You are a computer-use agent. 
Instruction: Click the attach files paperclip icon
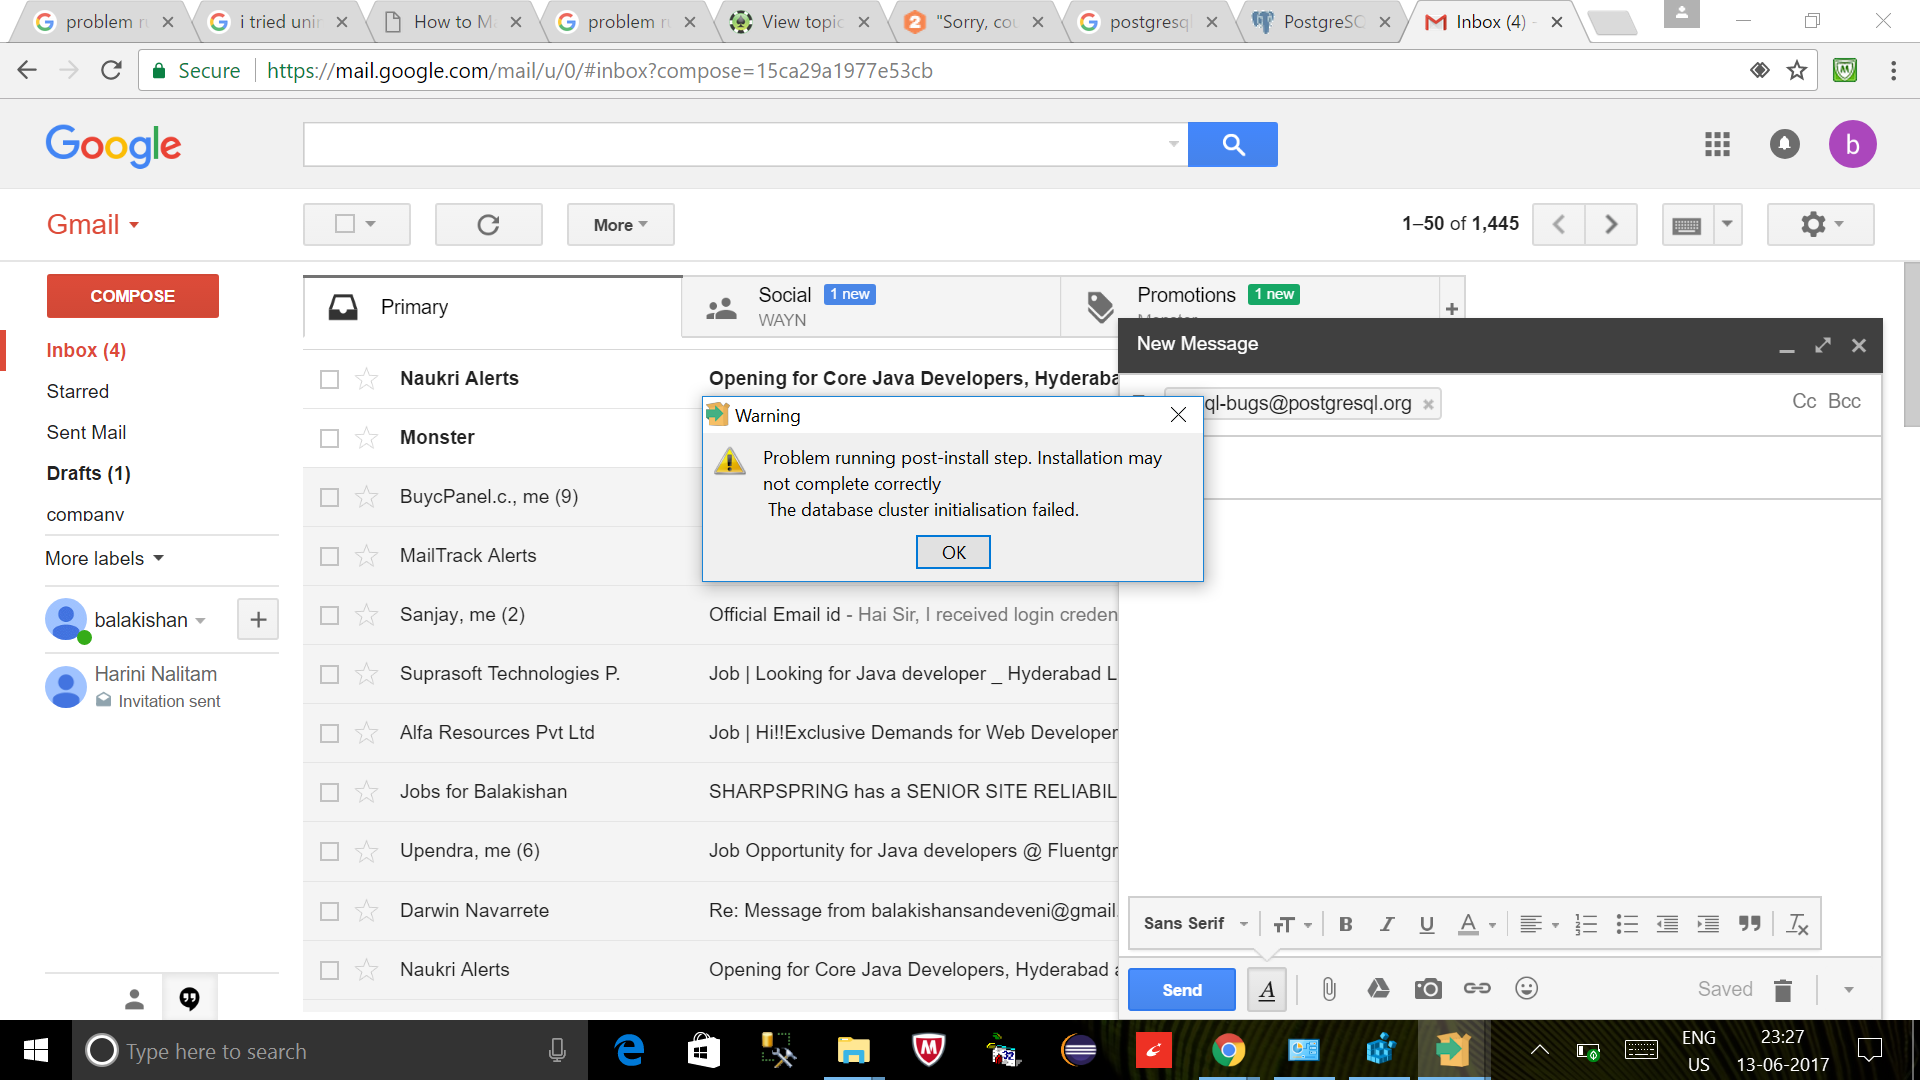(1328, 989)
